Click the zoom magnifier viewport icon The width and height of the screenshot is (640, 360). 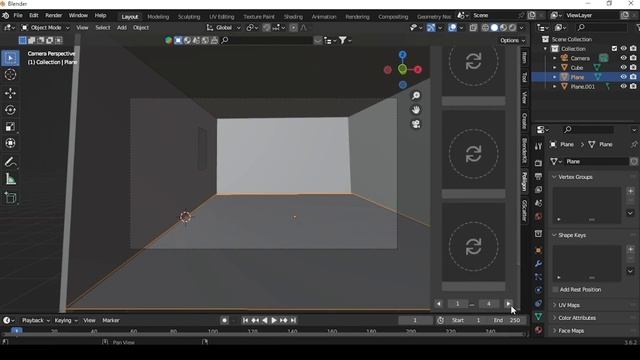click(x=416, y=95)
